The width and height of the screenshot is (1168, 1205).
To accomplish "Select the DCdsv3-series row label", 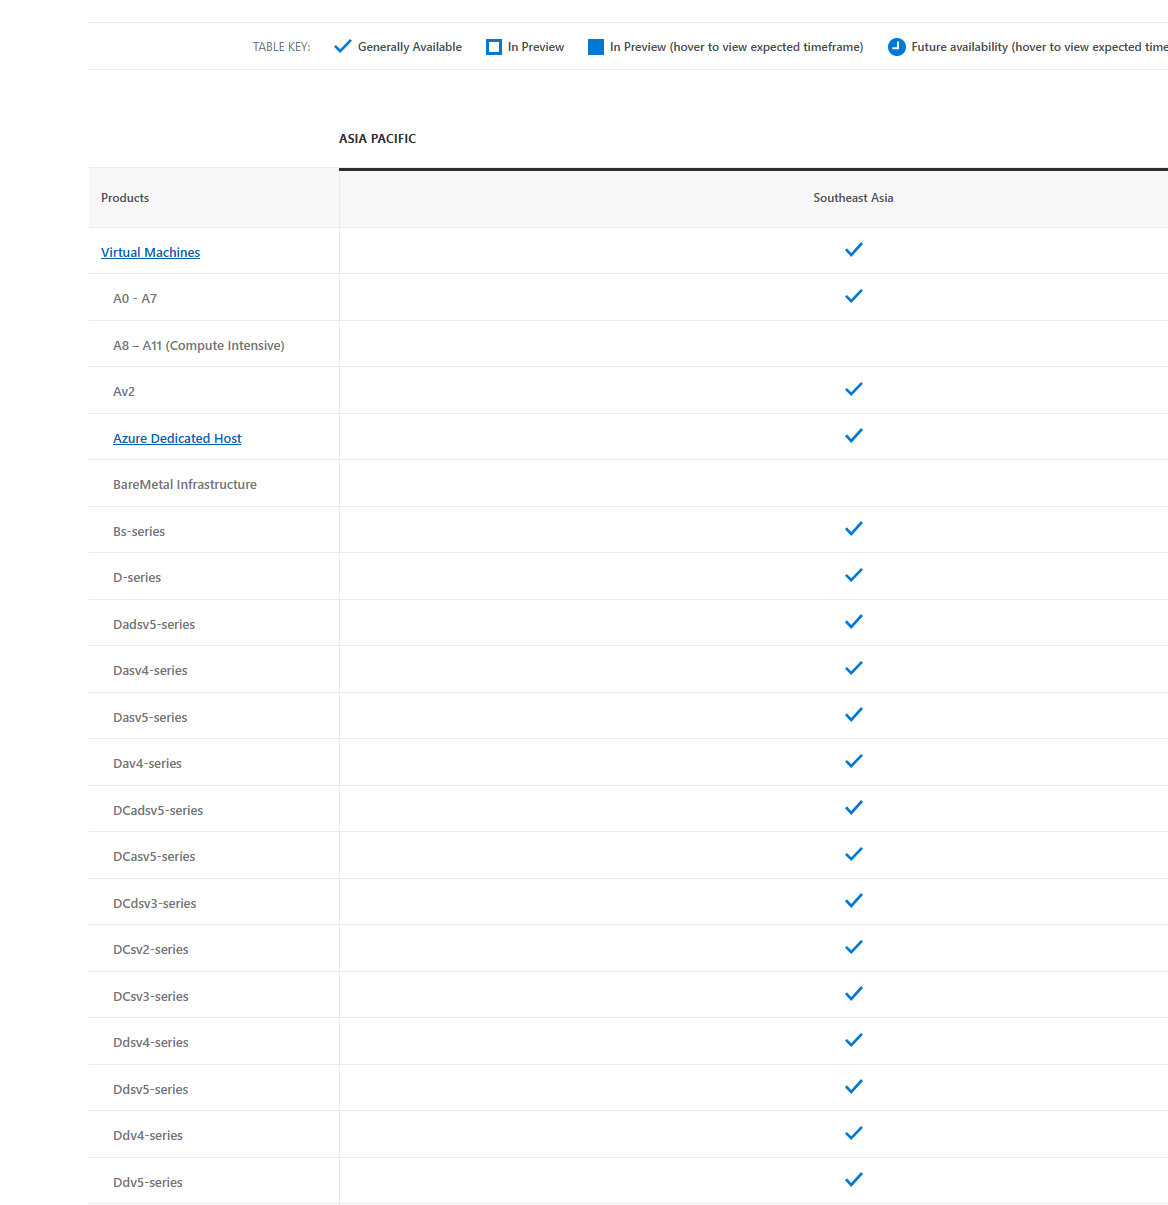I will [155, 904].
